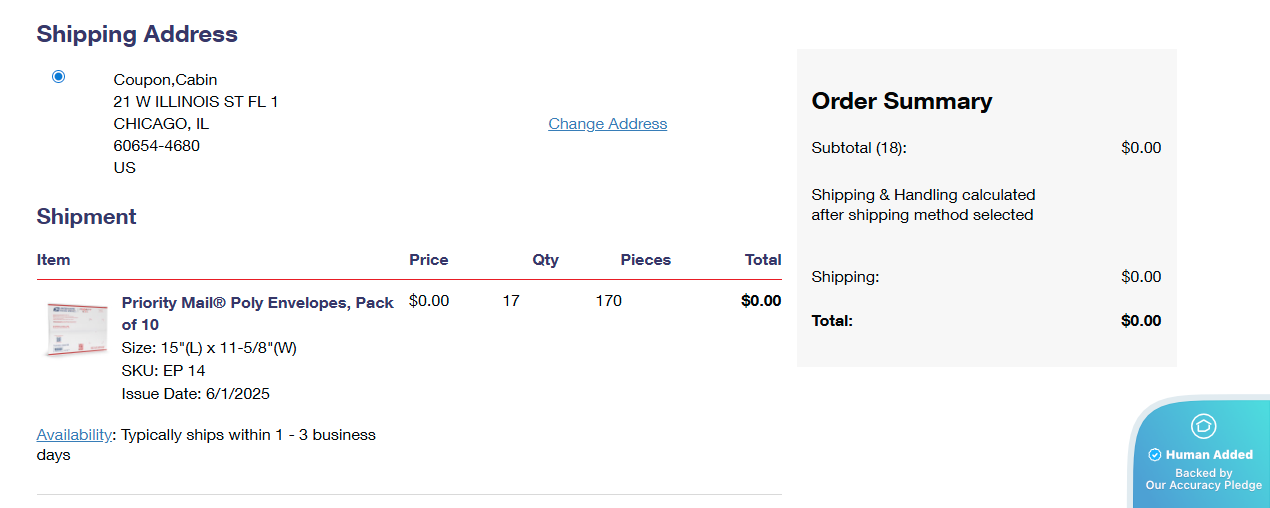The image size is (1270, 508).
Task: Click the quantity value 17
Action: 511,300
